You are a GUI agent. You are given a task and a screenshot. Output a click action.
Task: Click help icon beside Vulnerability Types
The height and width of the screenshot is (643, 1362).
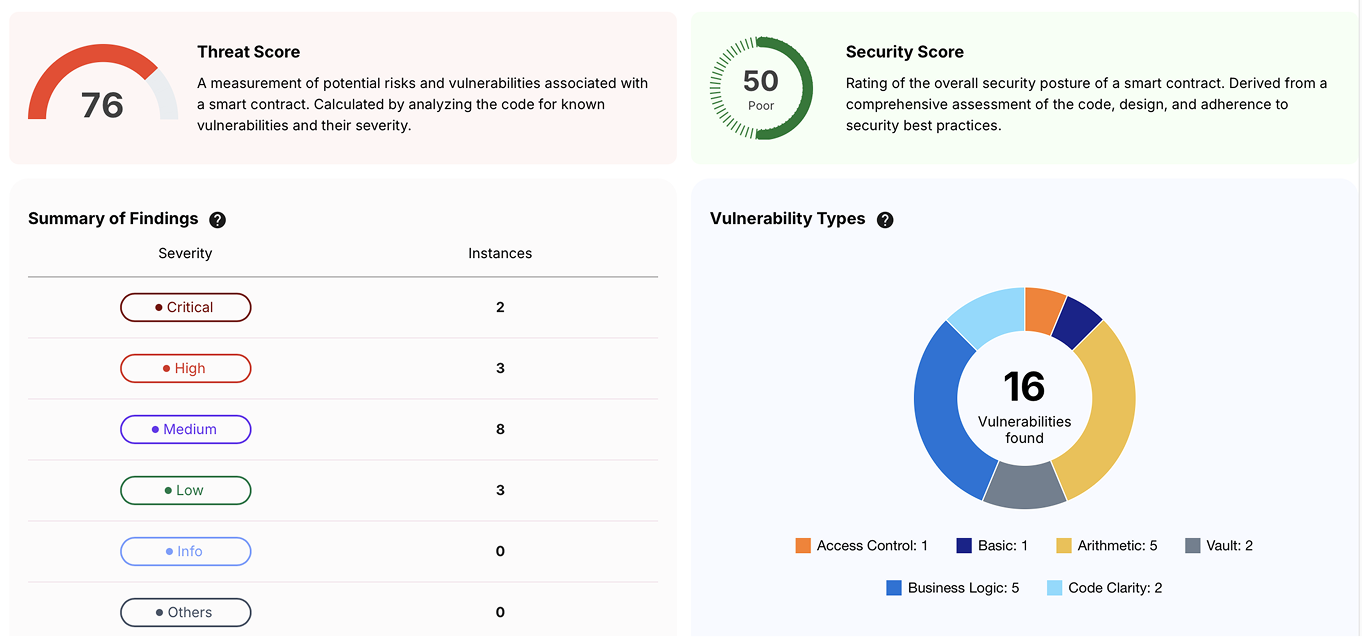click(884, 220)
